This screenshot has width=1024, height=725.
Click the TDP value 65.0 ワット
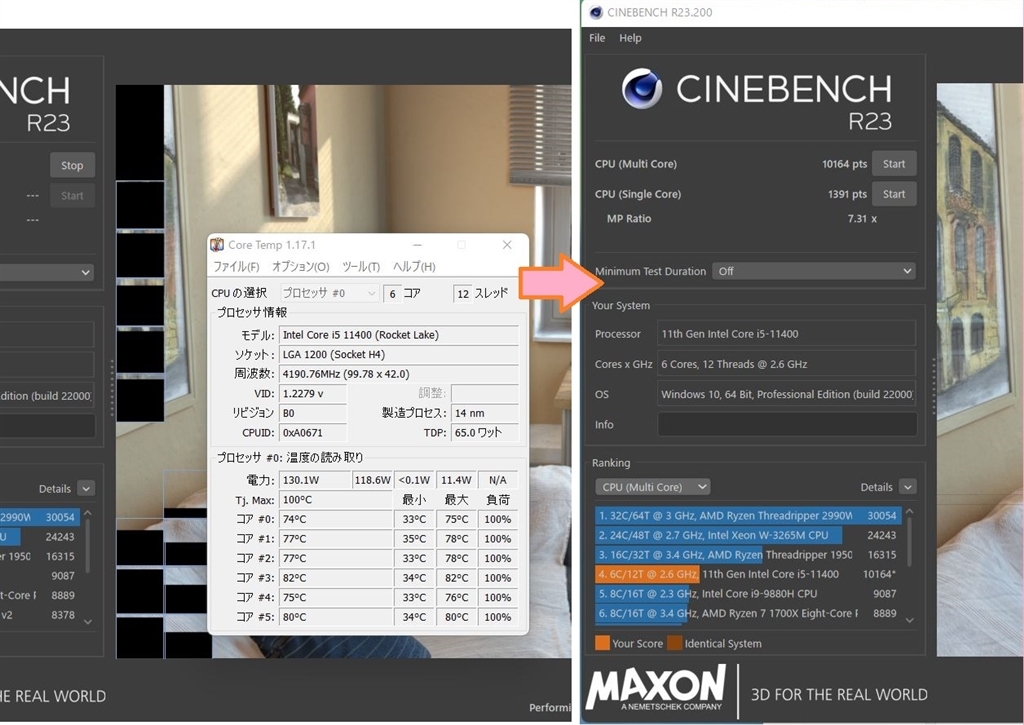pyautogui.click(x=485, y=433)
